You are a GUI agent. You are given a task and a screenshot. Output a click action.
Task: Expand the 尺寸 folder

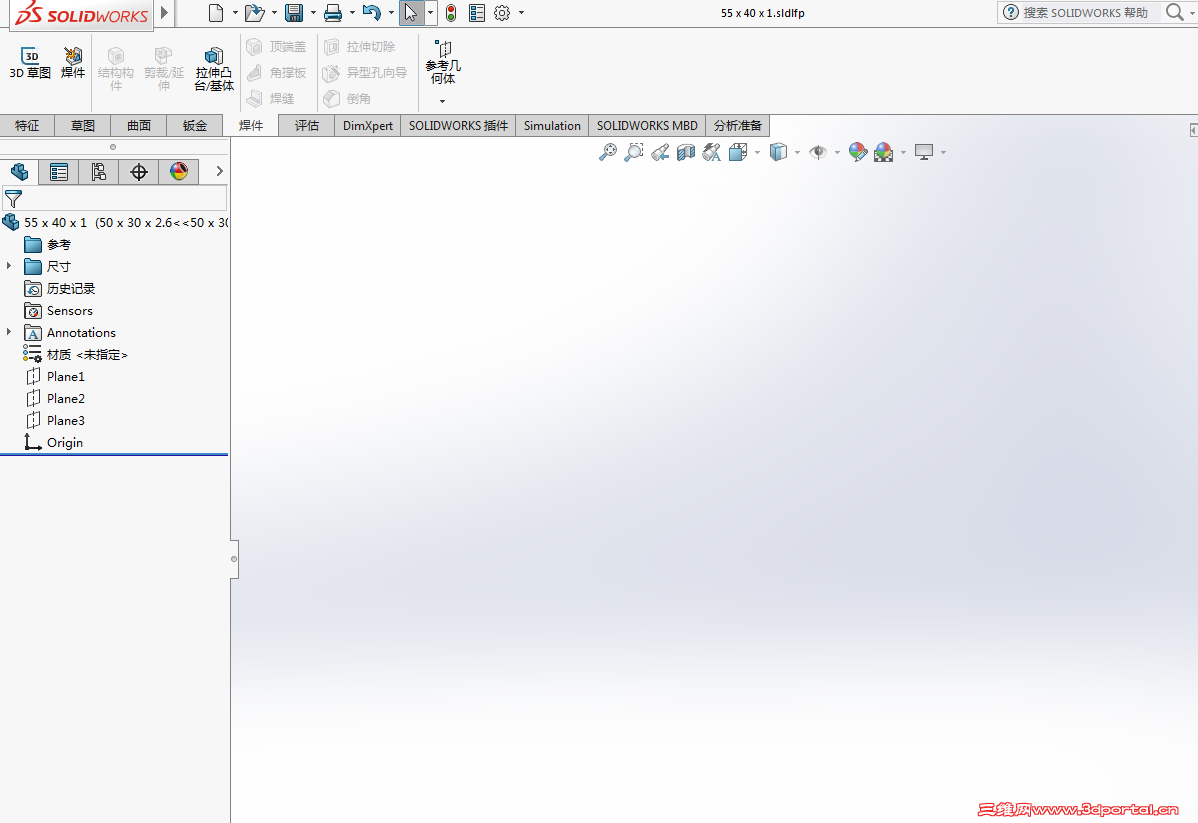pyautogui.click(x=9, y=266)
